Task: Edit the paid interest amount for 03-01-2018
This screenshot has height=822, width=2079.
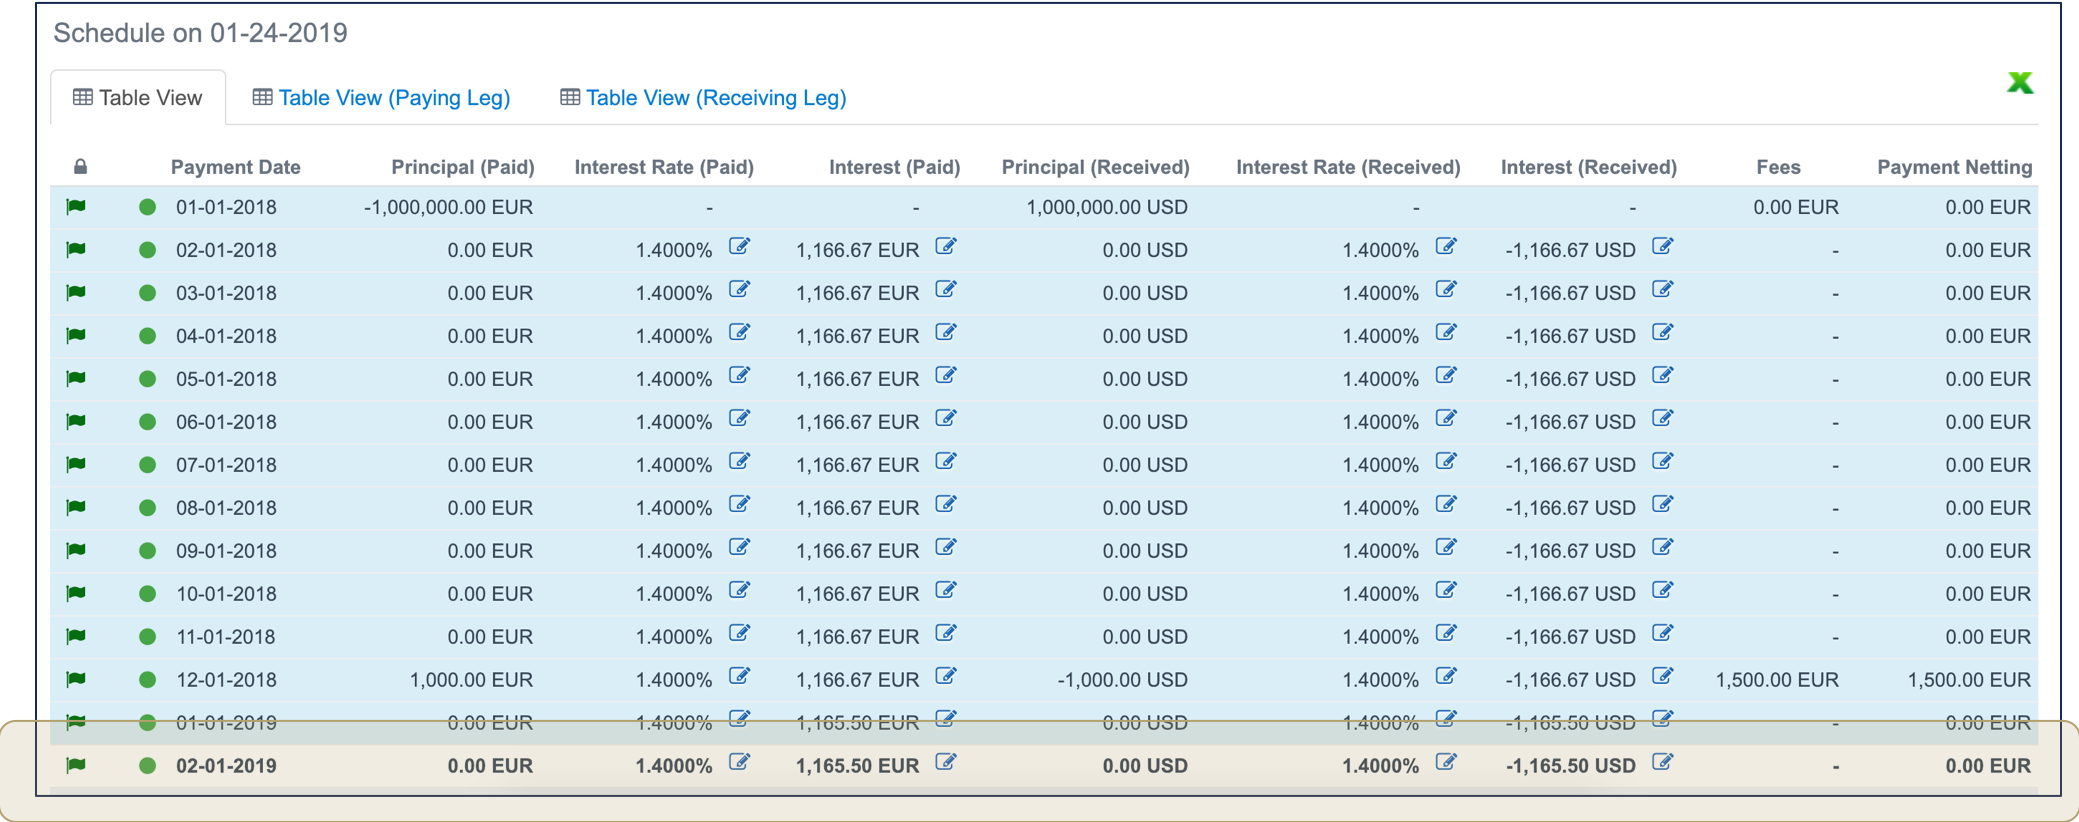Action: pos(945,290)
